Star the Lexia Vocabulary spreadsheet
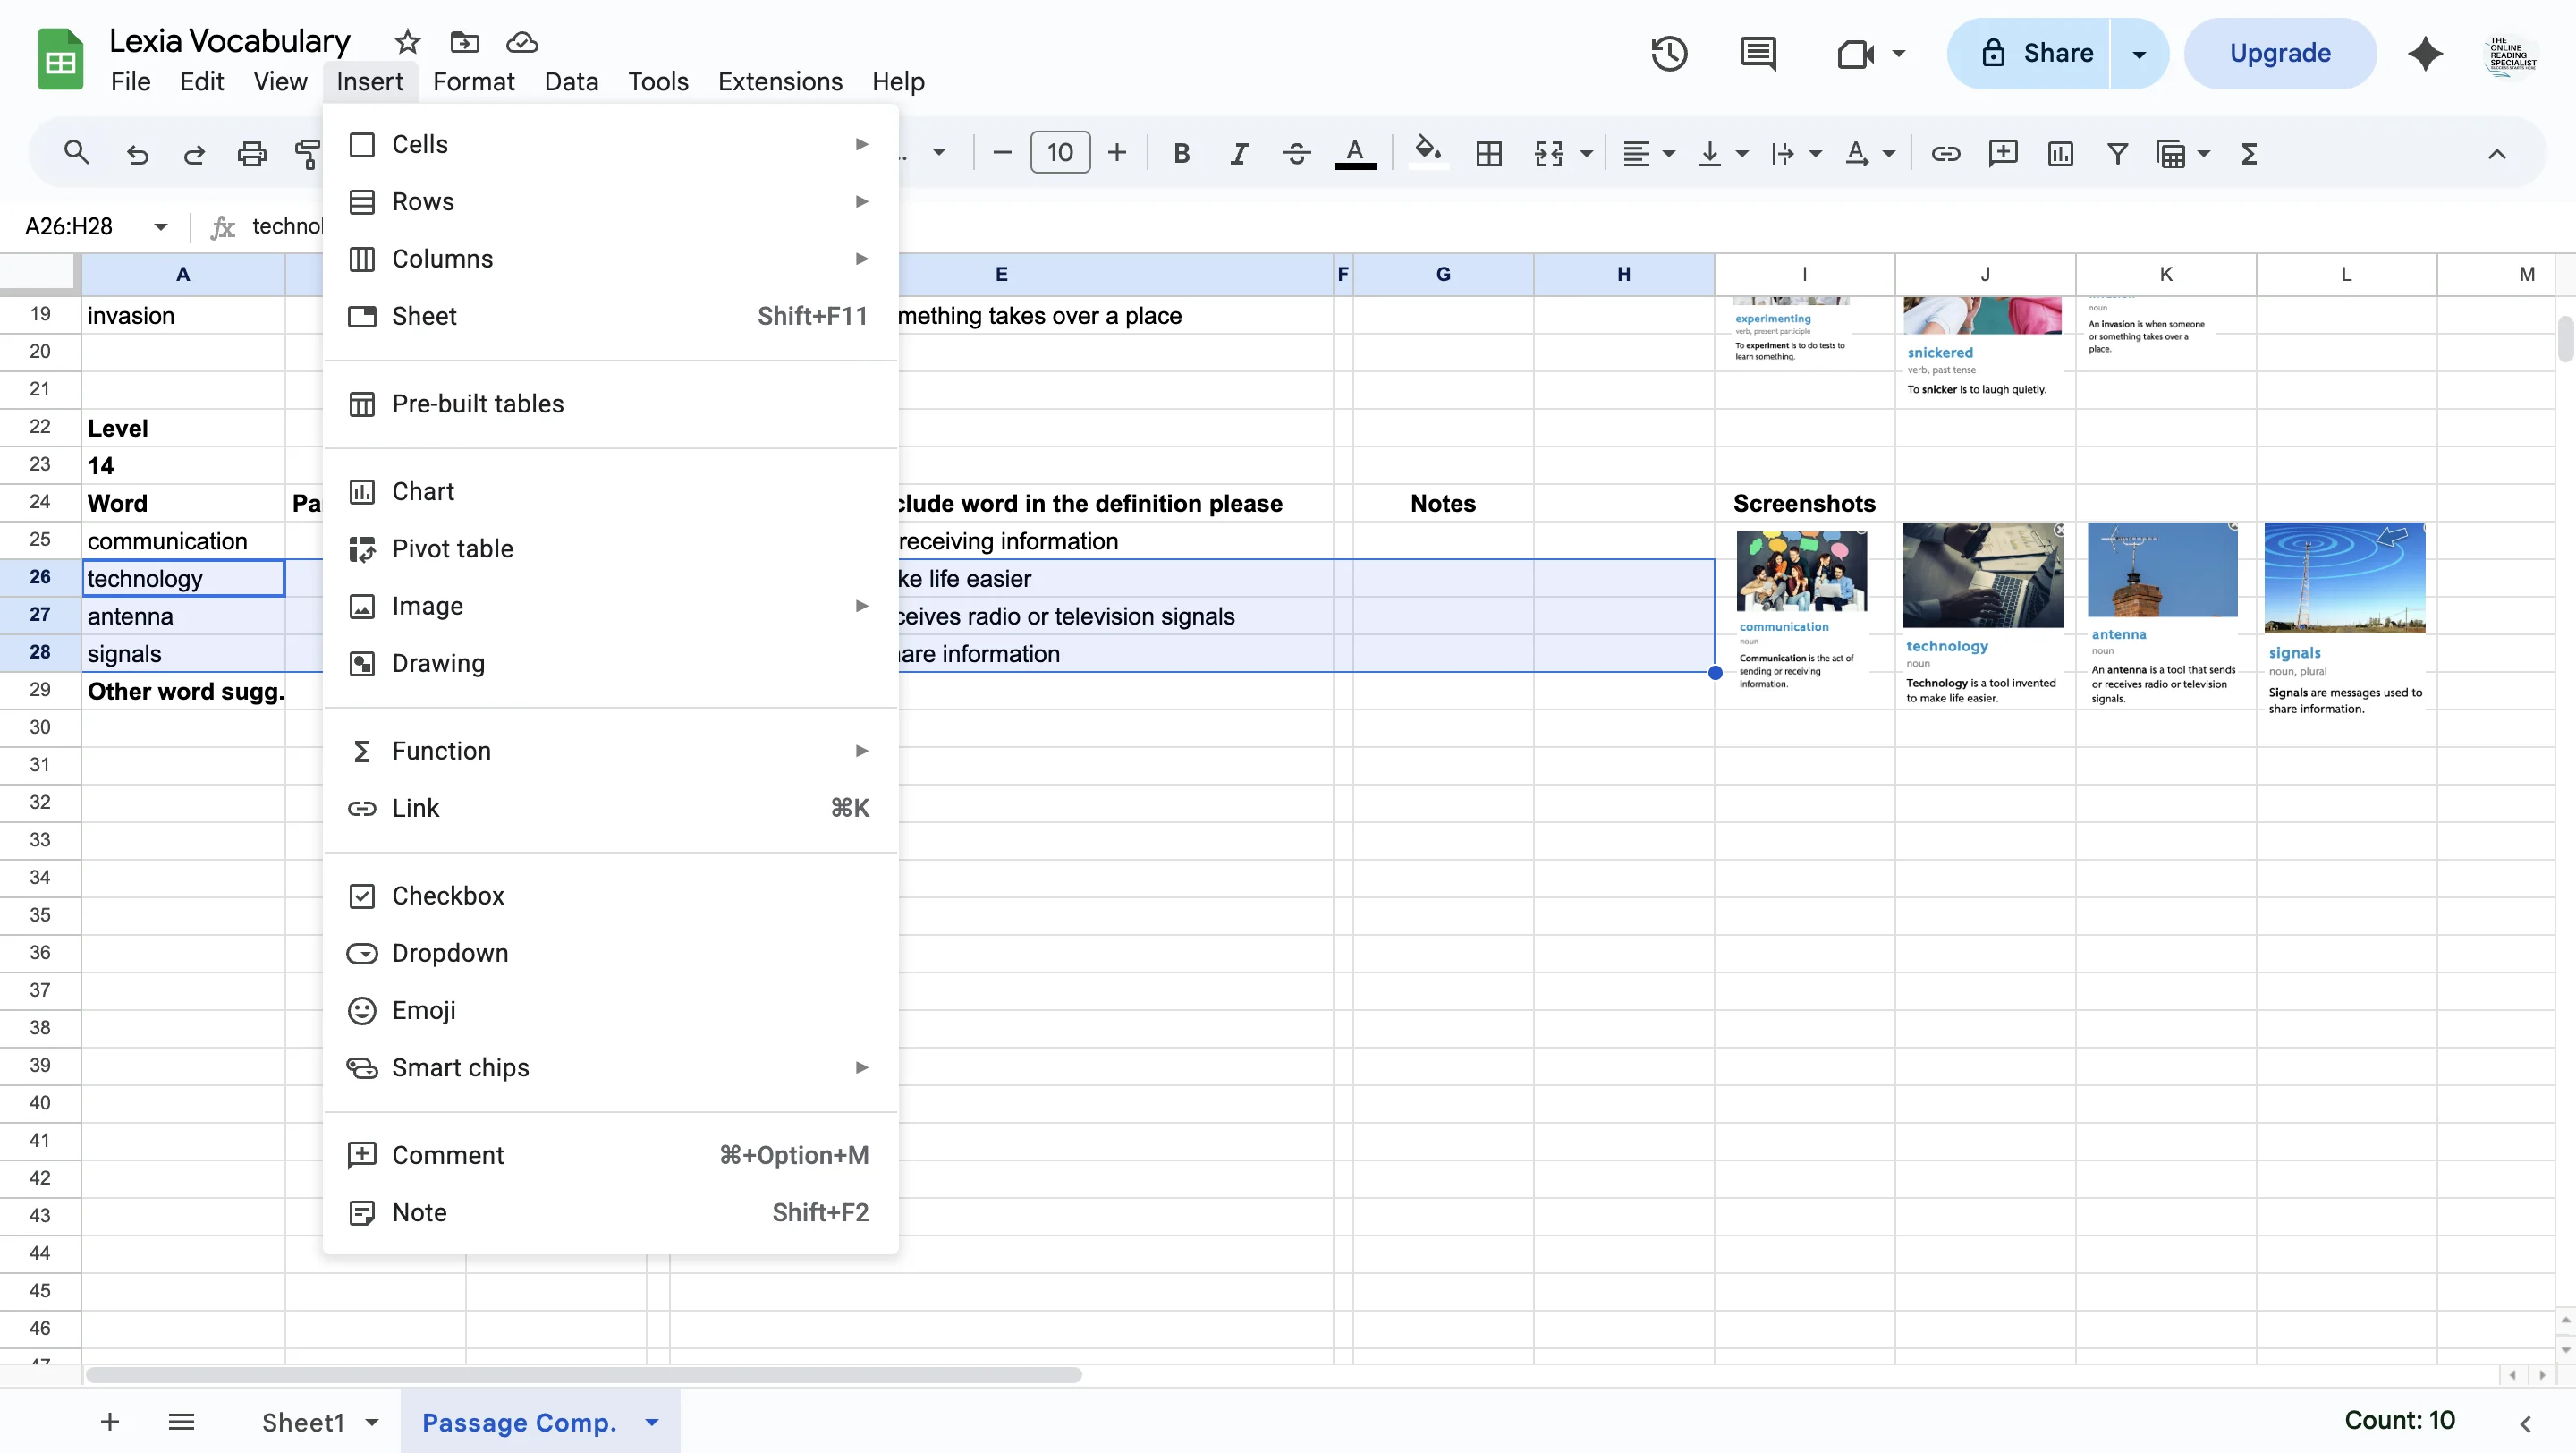 pos(406,41)
